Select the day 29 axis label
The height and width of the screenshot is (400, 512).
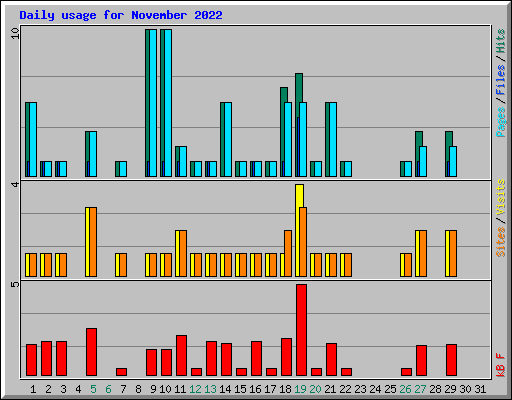(450, 389)
